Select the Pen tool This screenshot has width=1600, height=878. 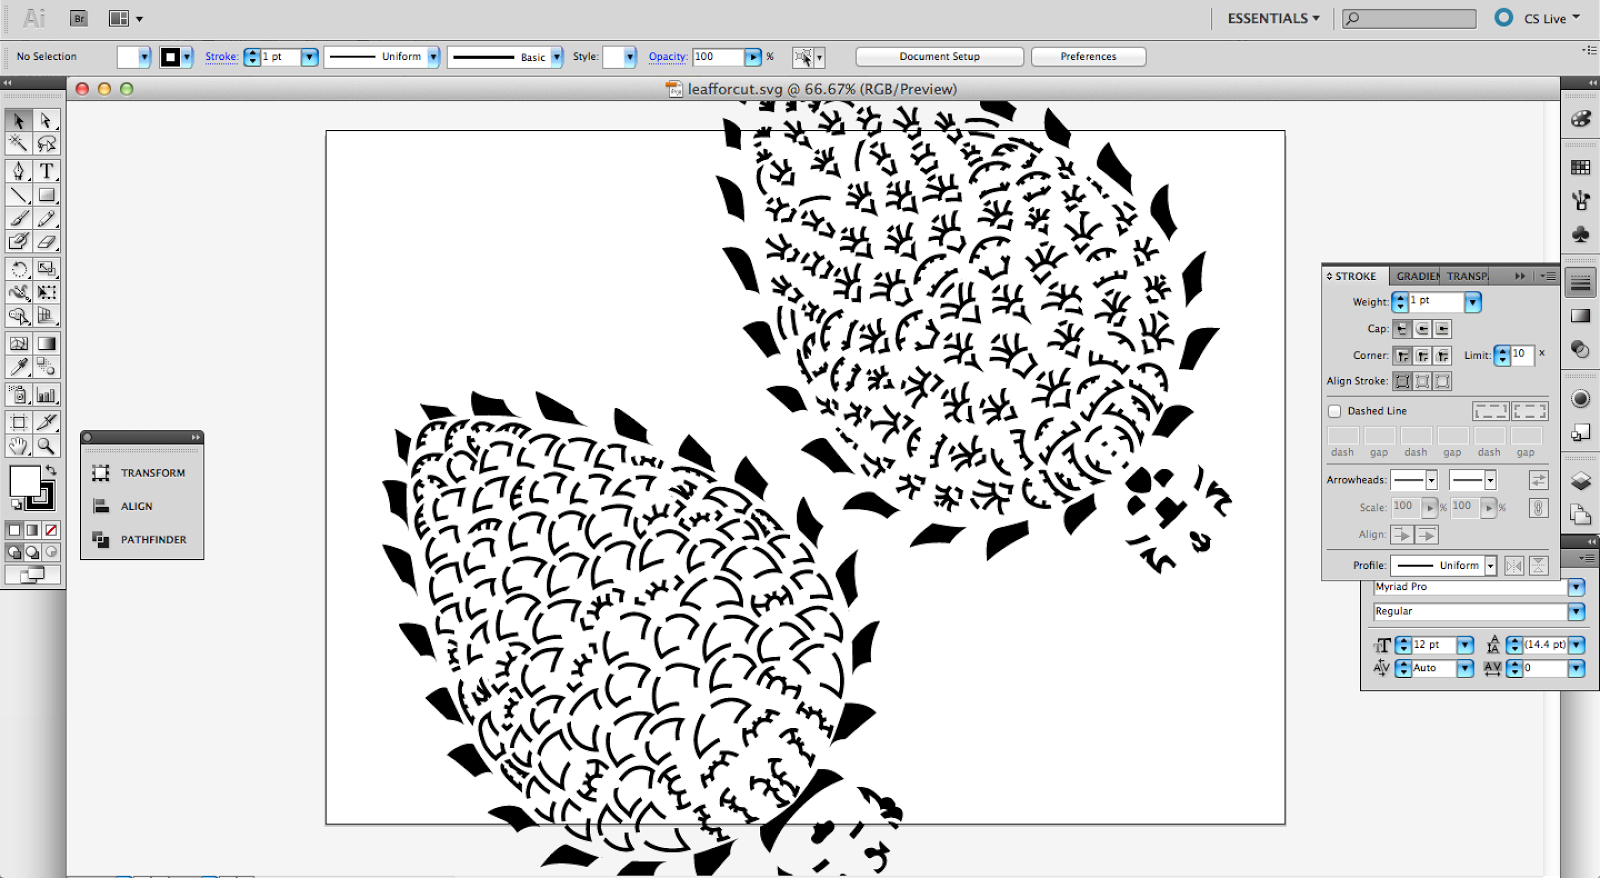click(19, 171)
